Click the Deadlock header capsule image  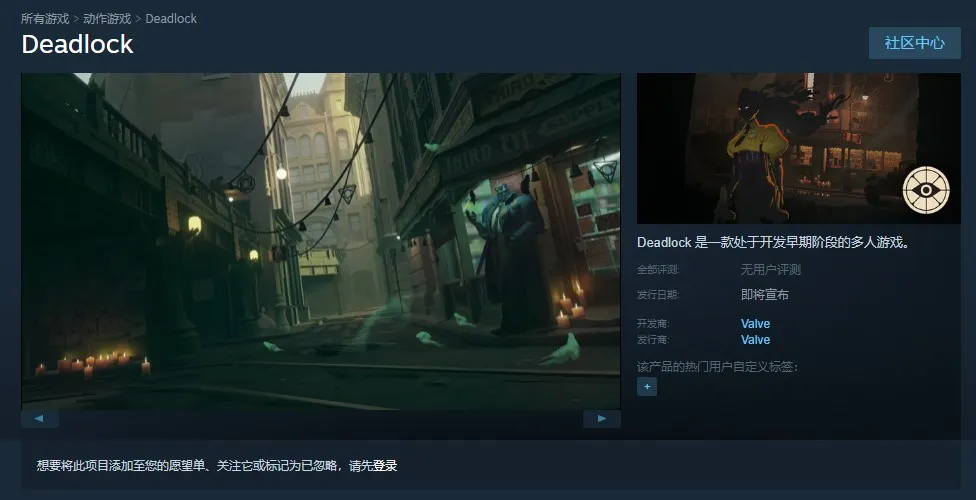tap(799, 148)
